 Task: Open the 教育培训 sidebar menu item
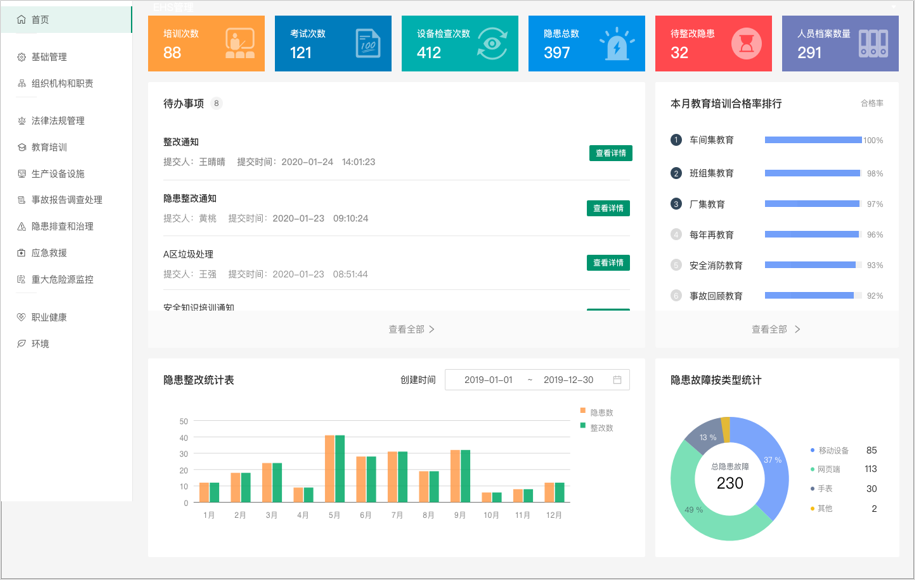[49, 147]
